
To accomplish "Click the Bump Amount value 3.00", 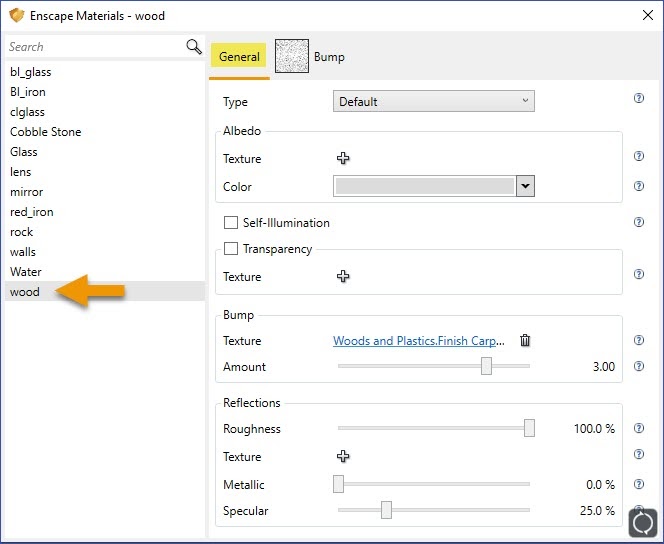I will pyautogui.click(x=603, y=367).
